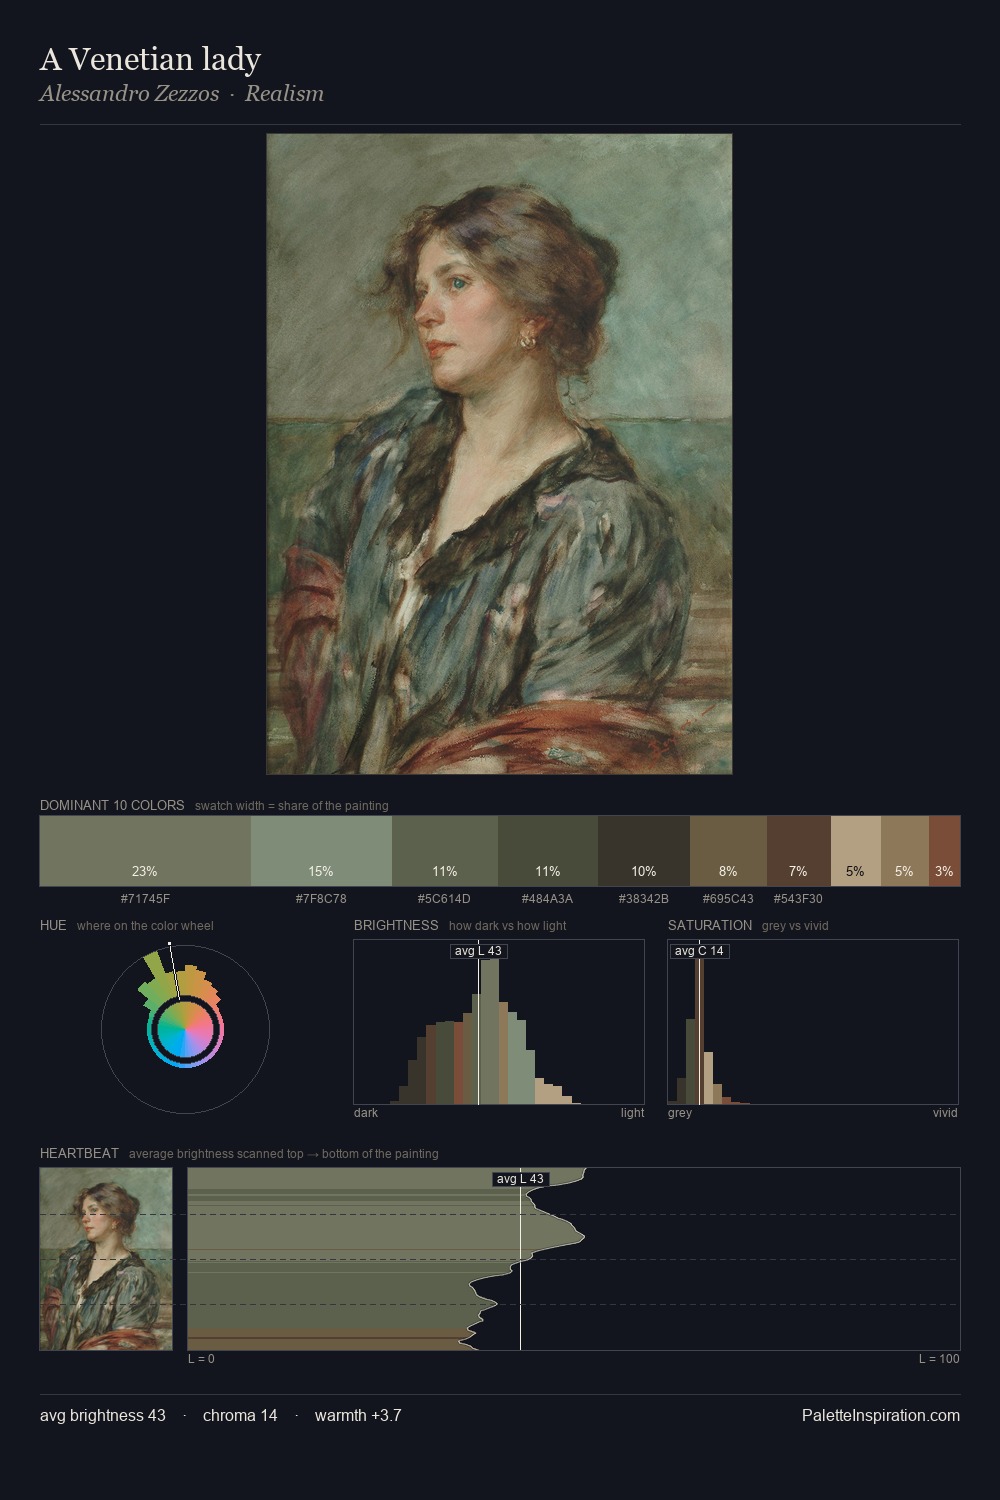
Task: Click the hue color wheel chart
Action: pos(185,1028)
